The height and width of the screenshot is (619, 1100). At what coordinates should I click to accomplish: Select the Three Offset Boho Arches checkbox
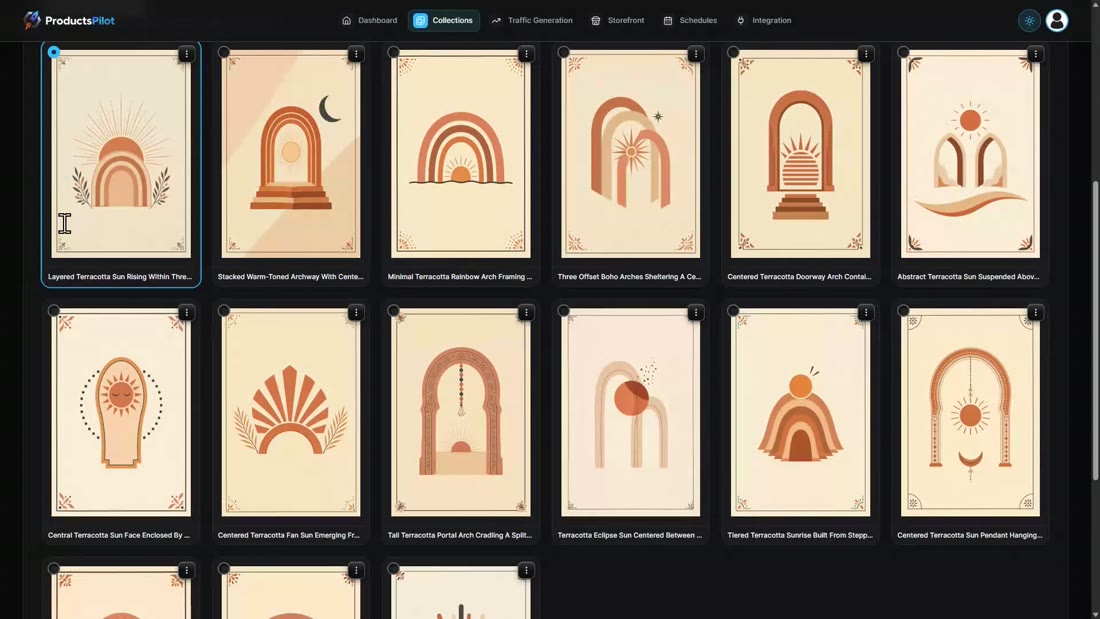point(563,52)
